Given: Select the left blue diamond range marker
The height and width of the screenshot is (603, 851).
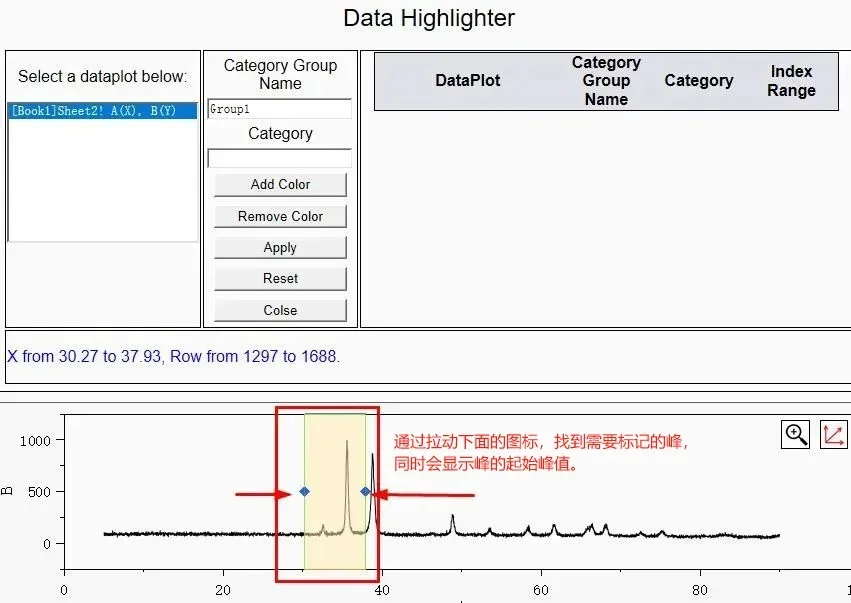Looking at the screenshot, I should point(304,492).
